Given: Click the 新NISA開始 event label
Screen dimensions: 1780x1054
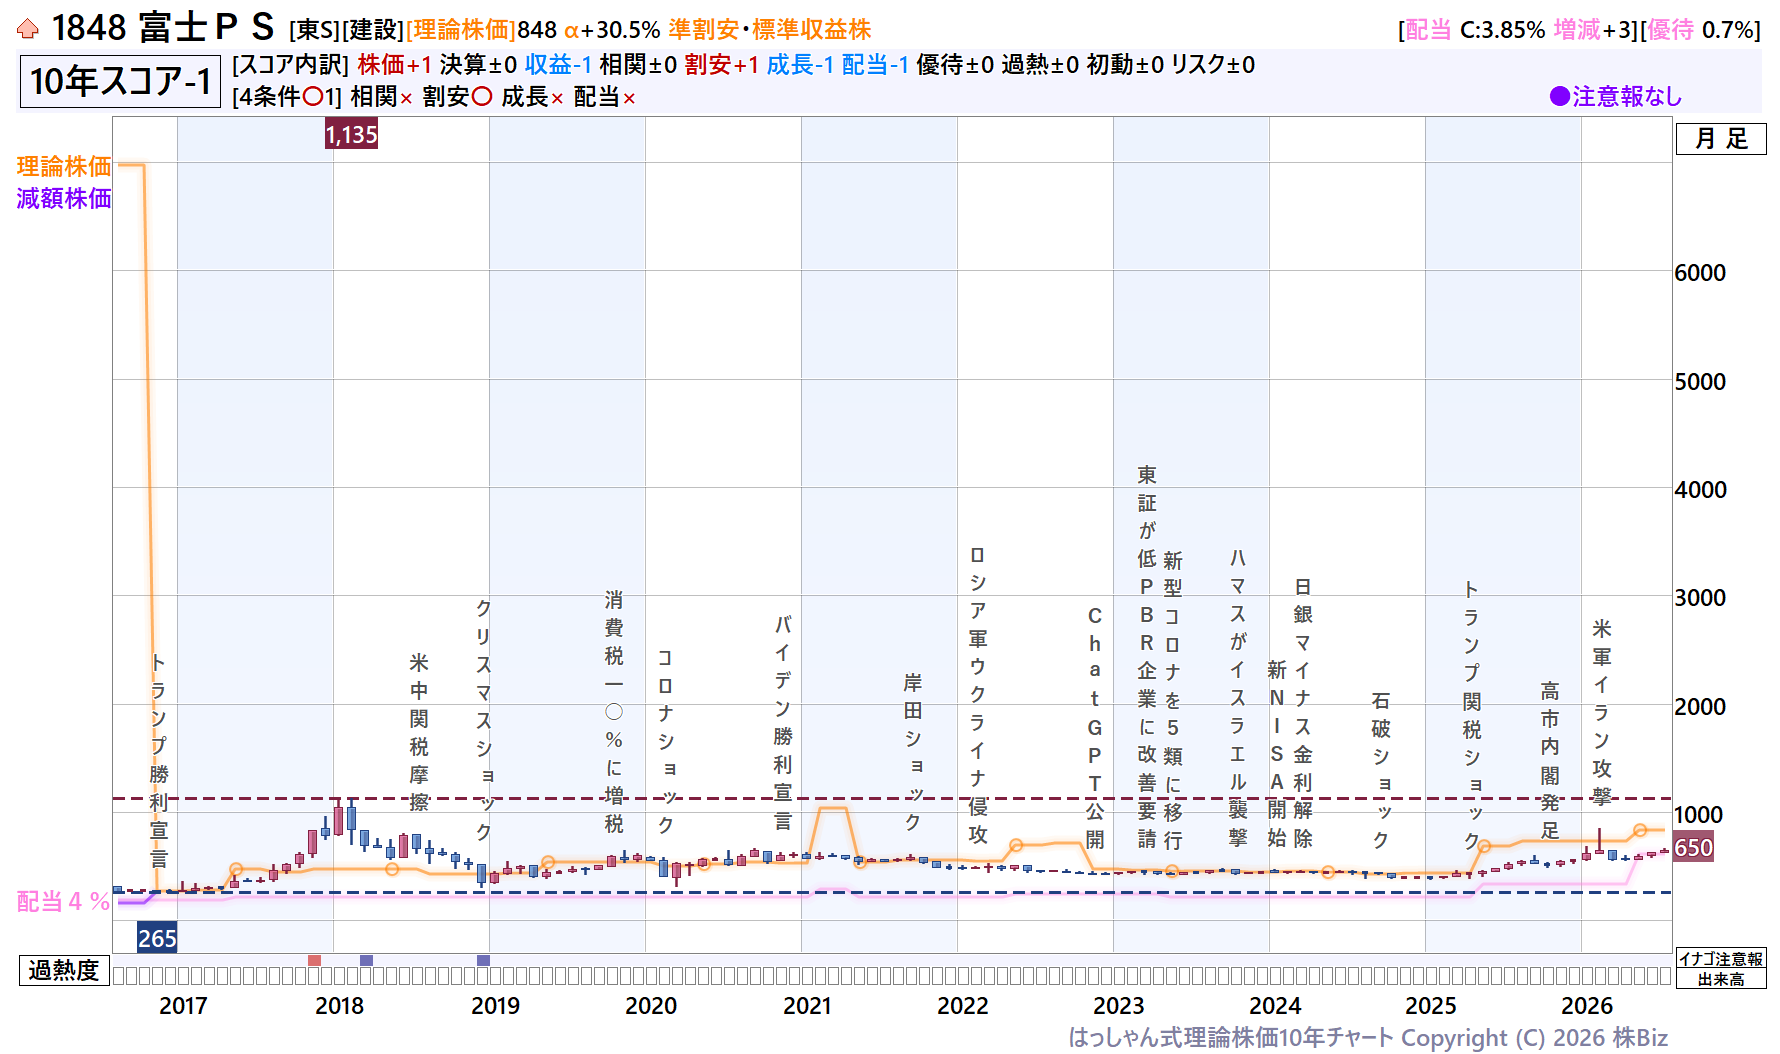Looking at the screenshot, I should 1277,753.
